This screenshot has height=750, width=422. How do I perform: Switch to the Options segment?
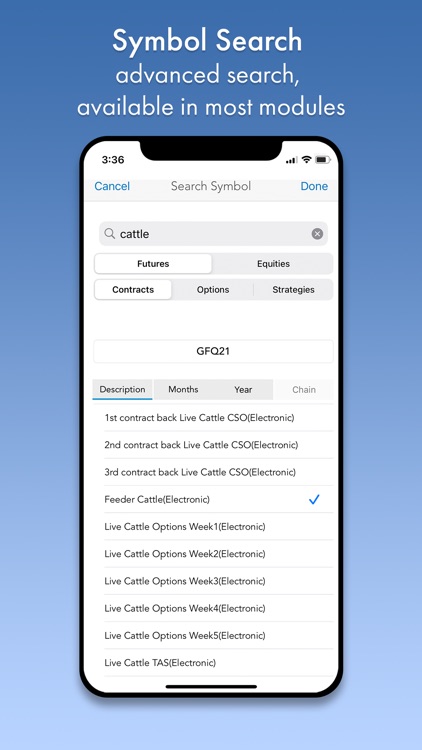pyautogui.click(x=213, y=289)
